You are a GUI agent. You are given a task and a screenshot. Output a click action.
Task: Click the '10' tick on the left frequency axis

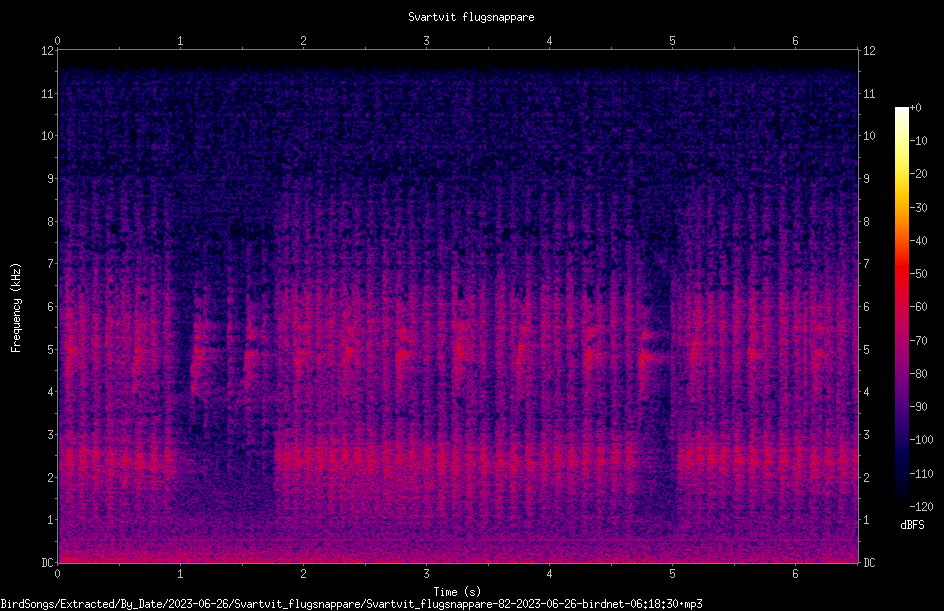pos(47,136)
